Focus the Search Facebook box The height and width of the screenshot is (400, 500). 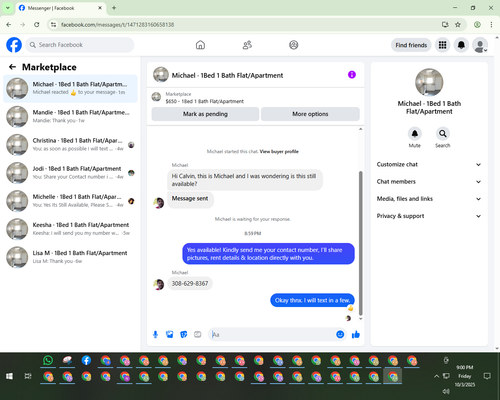(80, 45)
